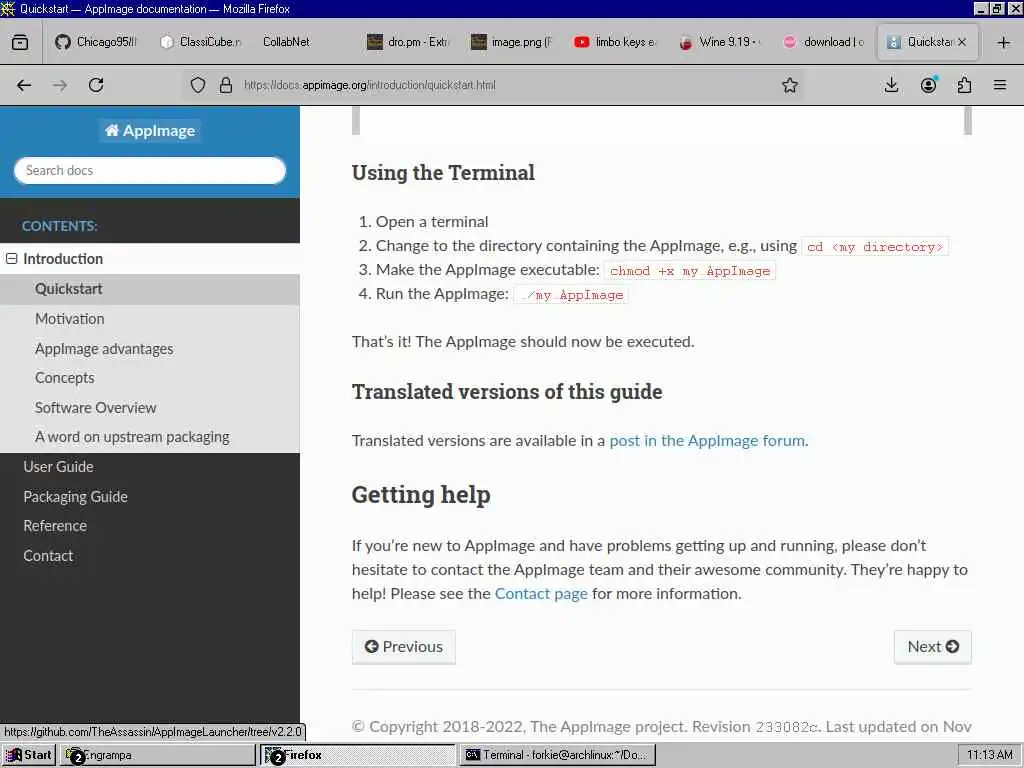1024x768 pixels.
Task: Click the Next page button
Action: pyautogui.click(x=933, y=647)
